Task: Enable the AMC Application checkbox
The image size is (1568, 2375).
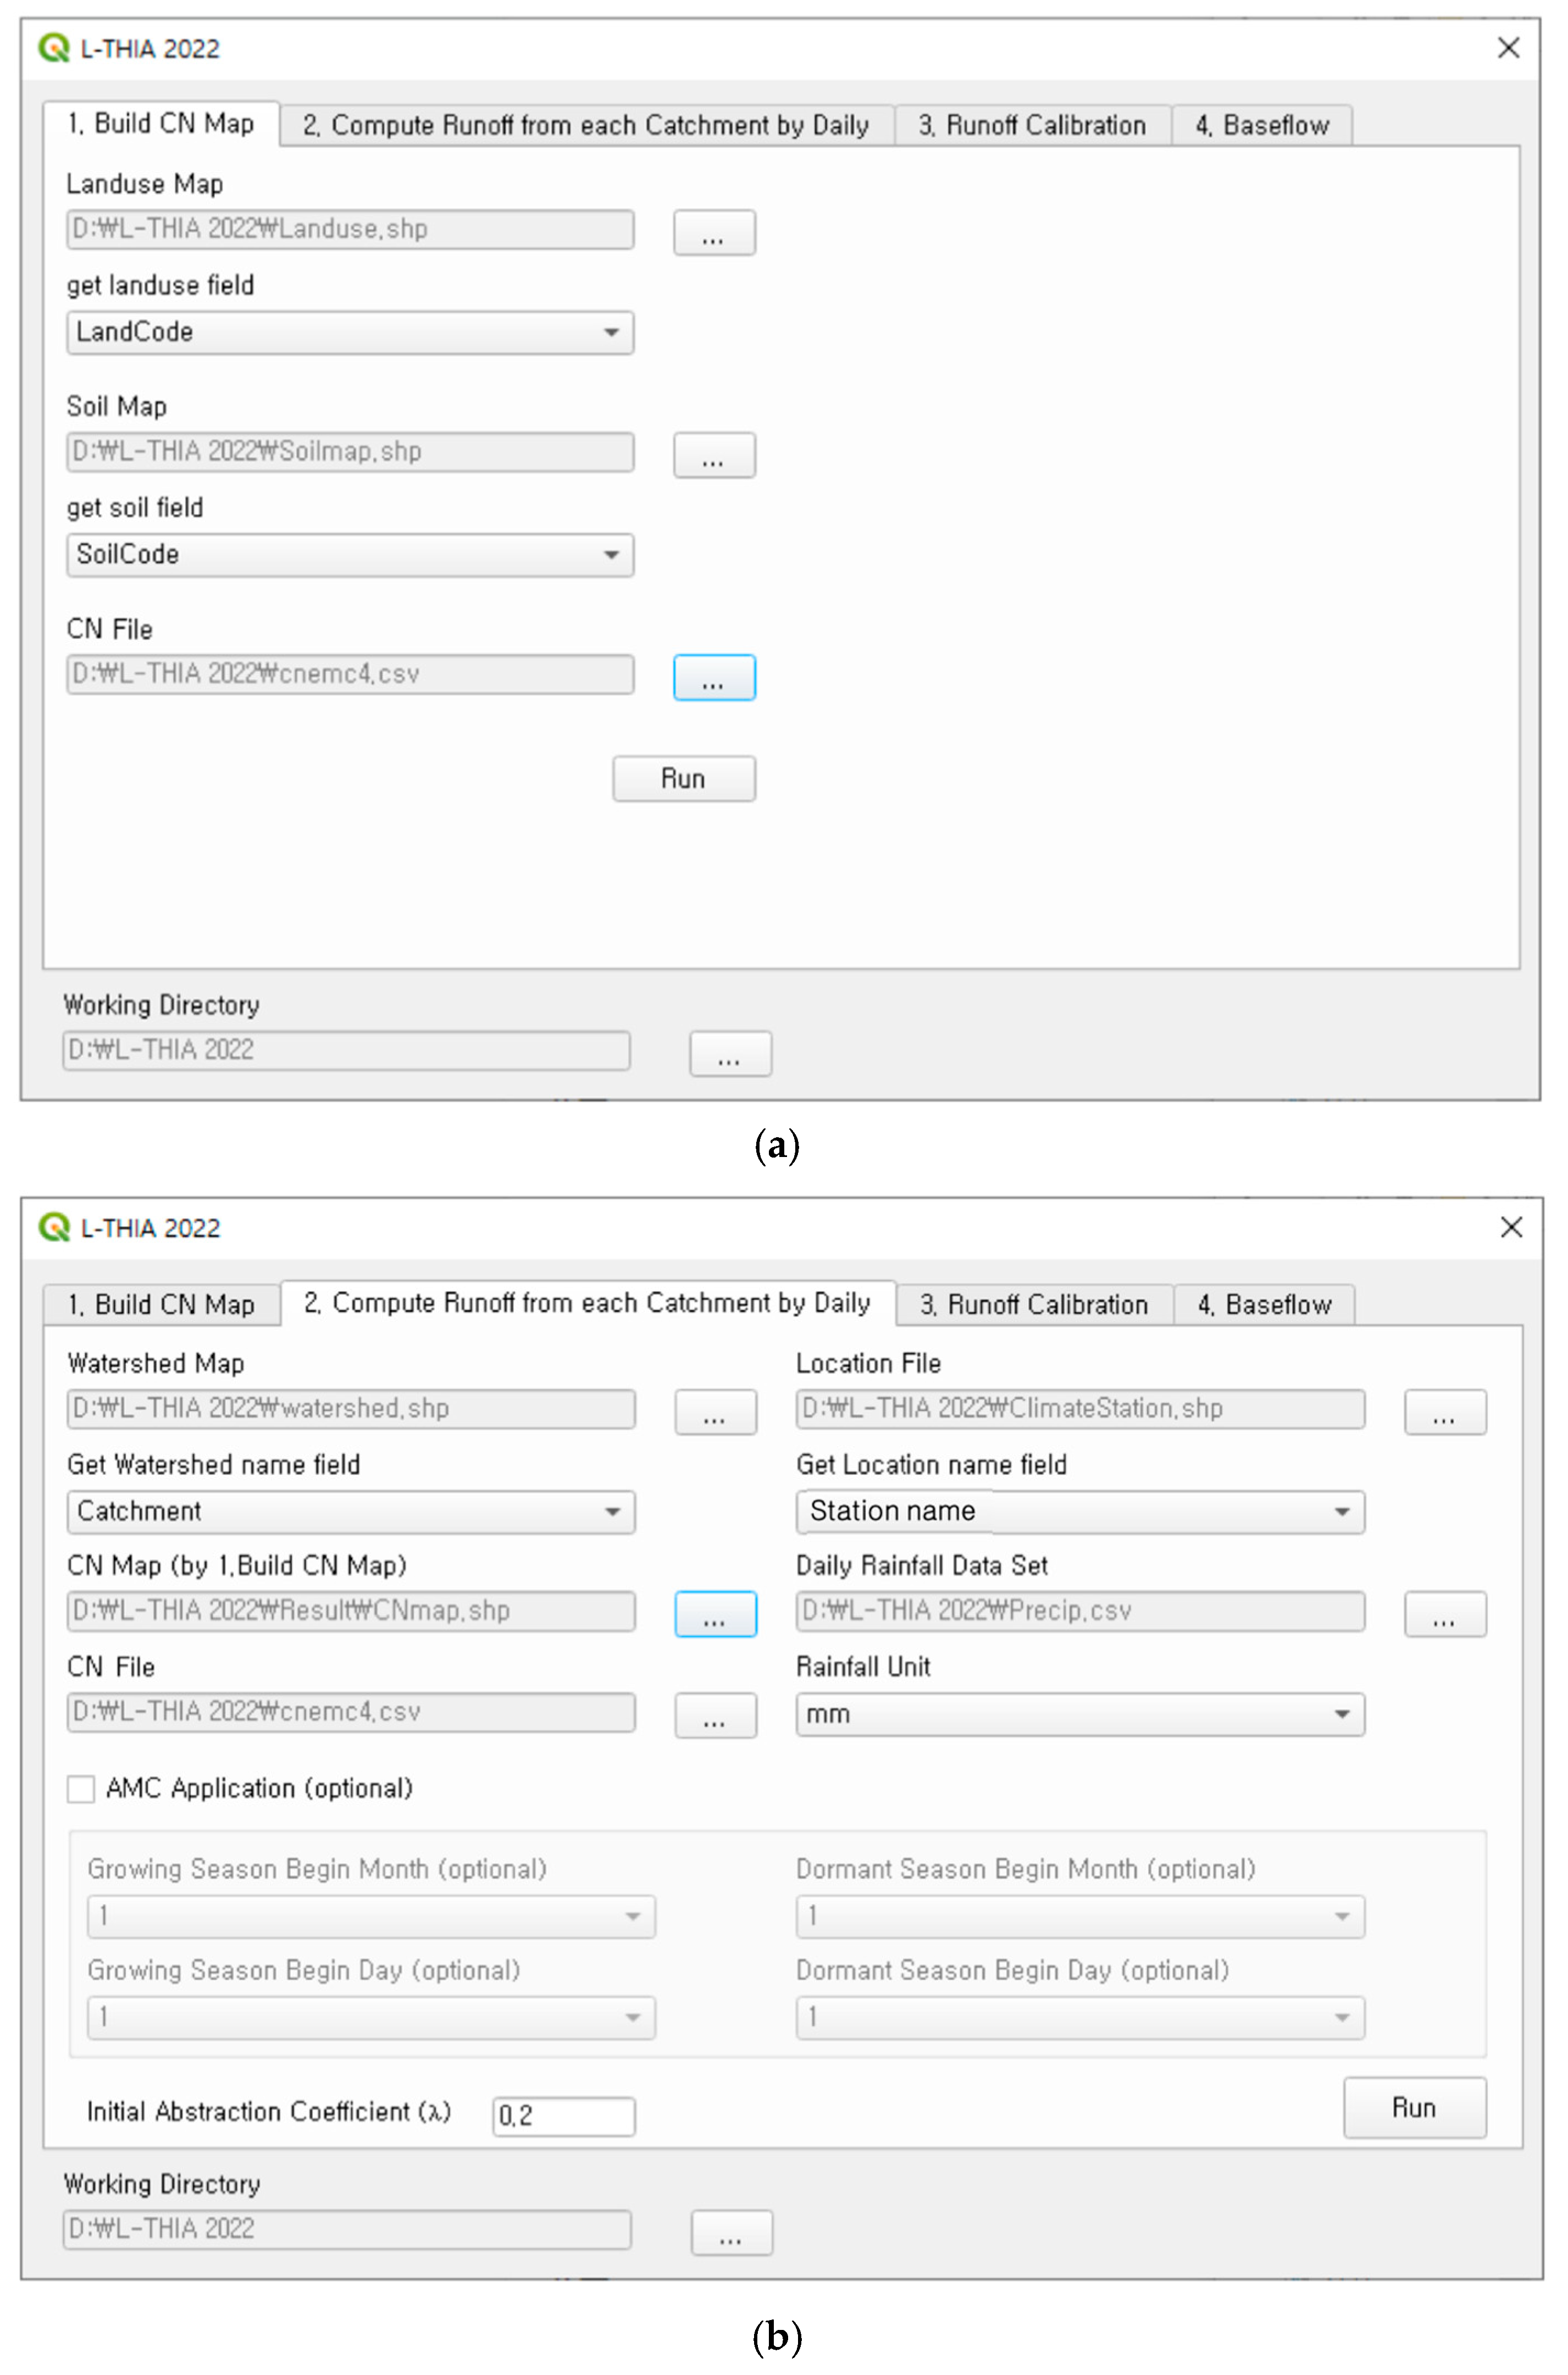Action: point(81,1789)
